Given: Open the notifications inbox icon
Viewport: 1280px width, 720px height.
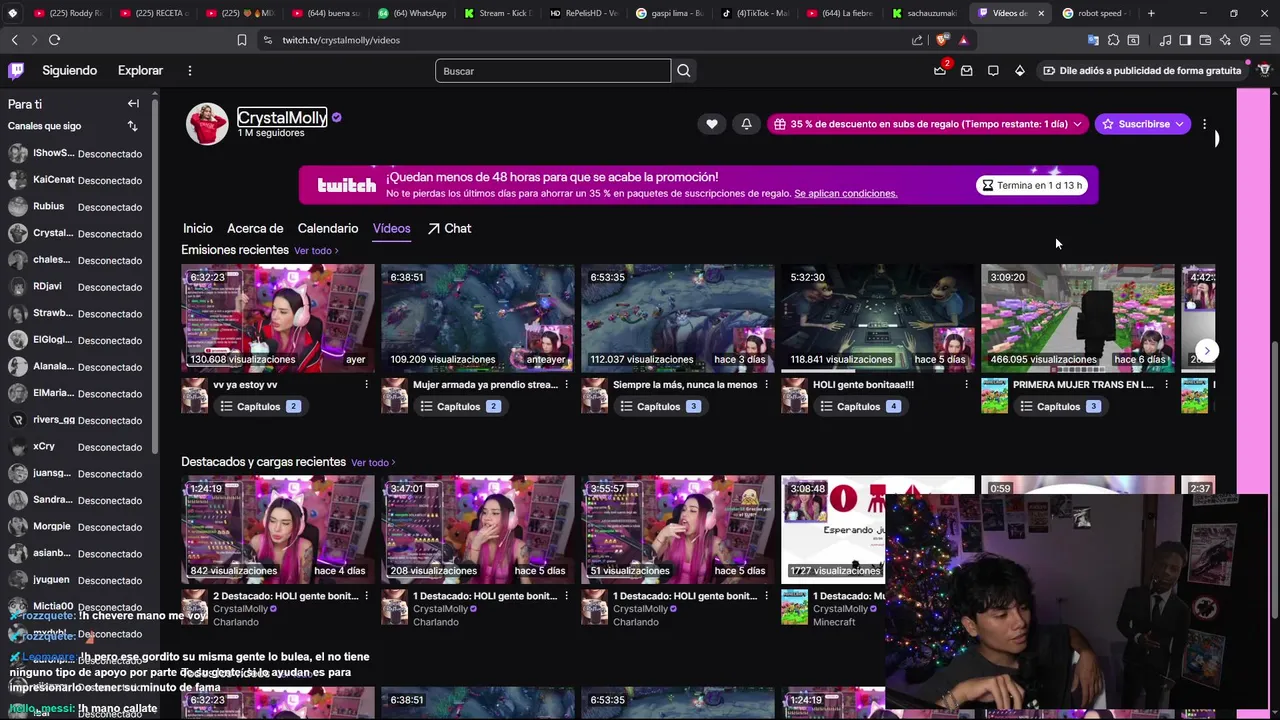Looking at the screenshot, I should [966, 70].
